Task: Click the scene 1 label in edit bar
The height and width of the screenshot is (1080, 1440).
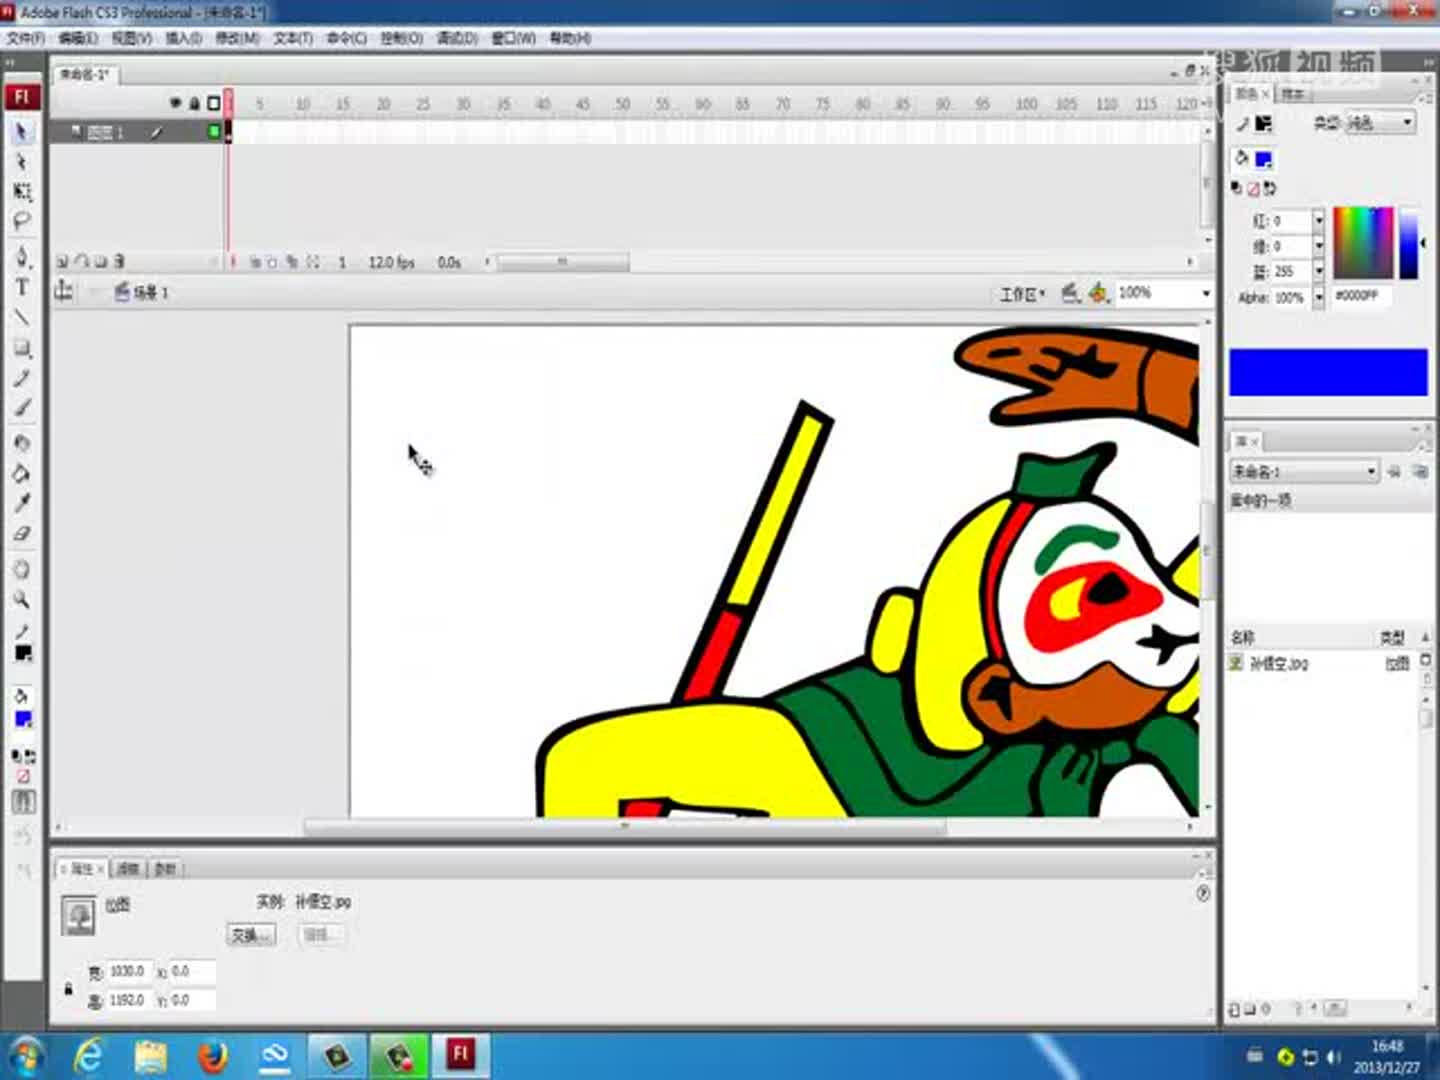Action: (x=151, y=292)
